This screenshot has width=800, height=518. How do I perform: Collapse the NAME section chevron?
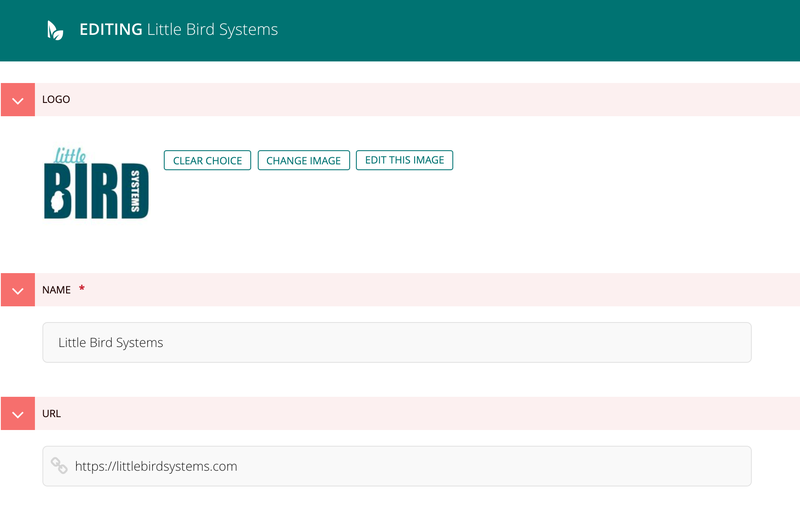18,290
